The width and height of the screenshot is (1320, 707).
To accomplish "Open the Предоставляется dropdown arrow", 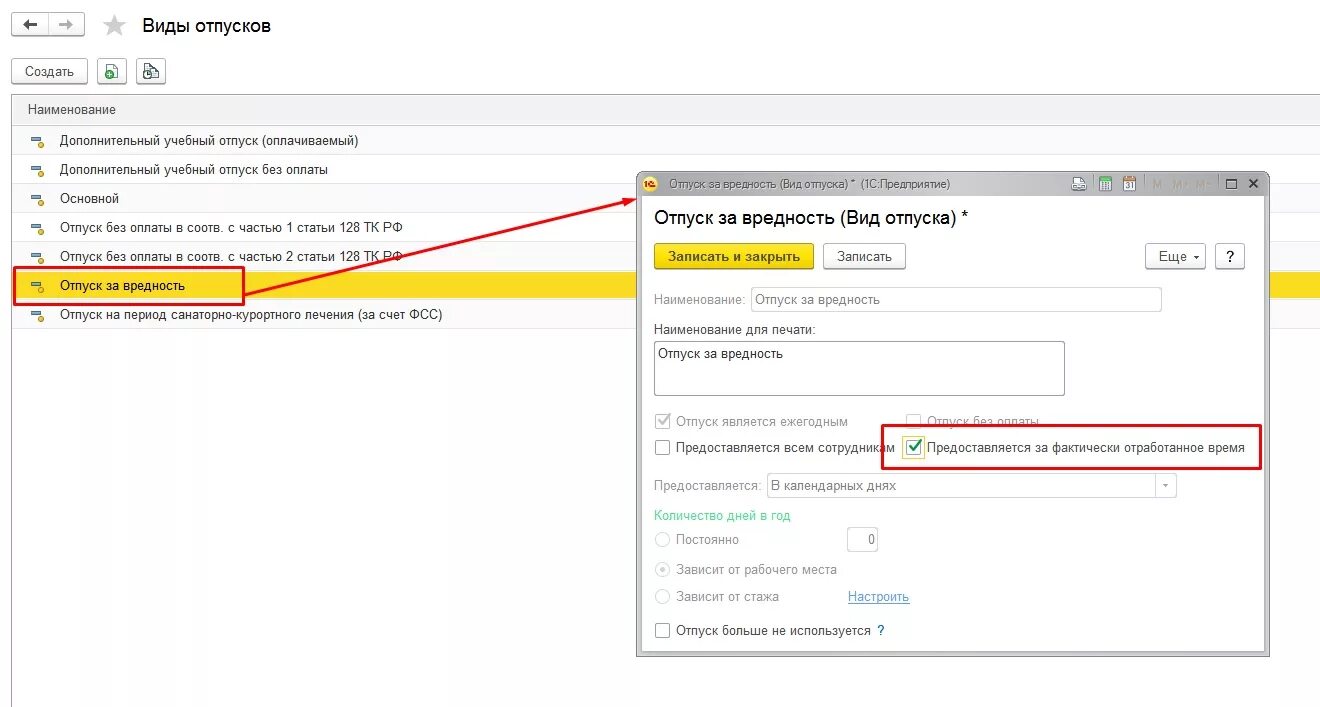I will click(1166, 486).
